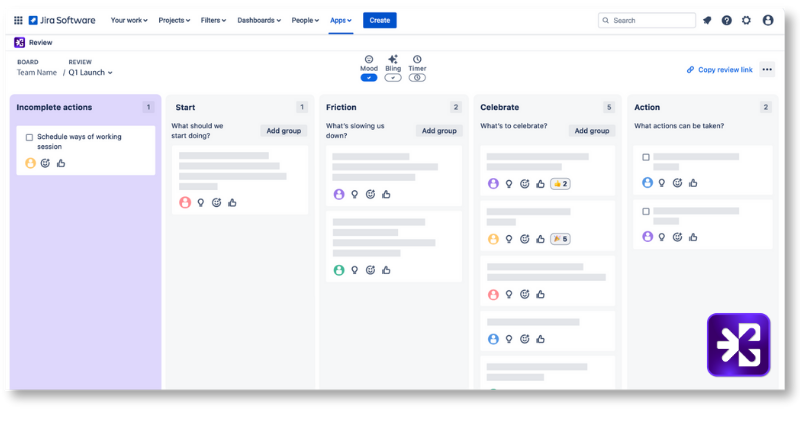The width and height of the screenshot is (800, 430).
Task: Expand the Filters dropdown
Action: pyautogui.click(x=213, y=20)
